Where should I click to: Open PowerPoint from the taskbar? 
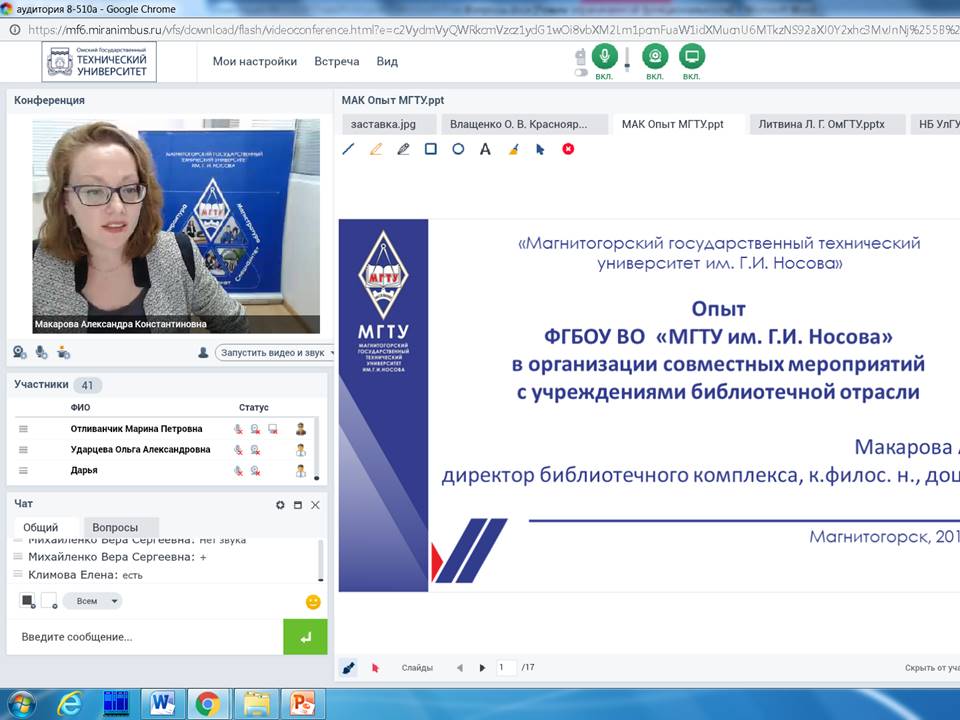pyautogui.click(x=302, y=703)
